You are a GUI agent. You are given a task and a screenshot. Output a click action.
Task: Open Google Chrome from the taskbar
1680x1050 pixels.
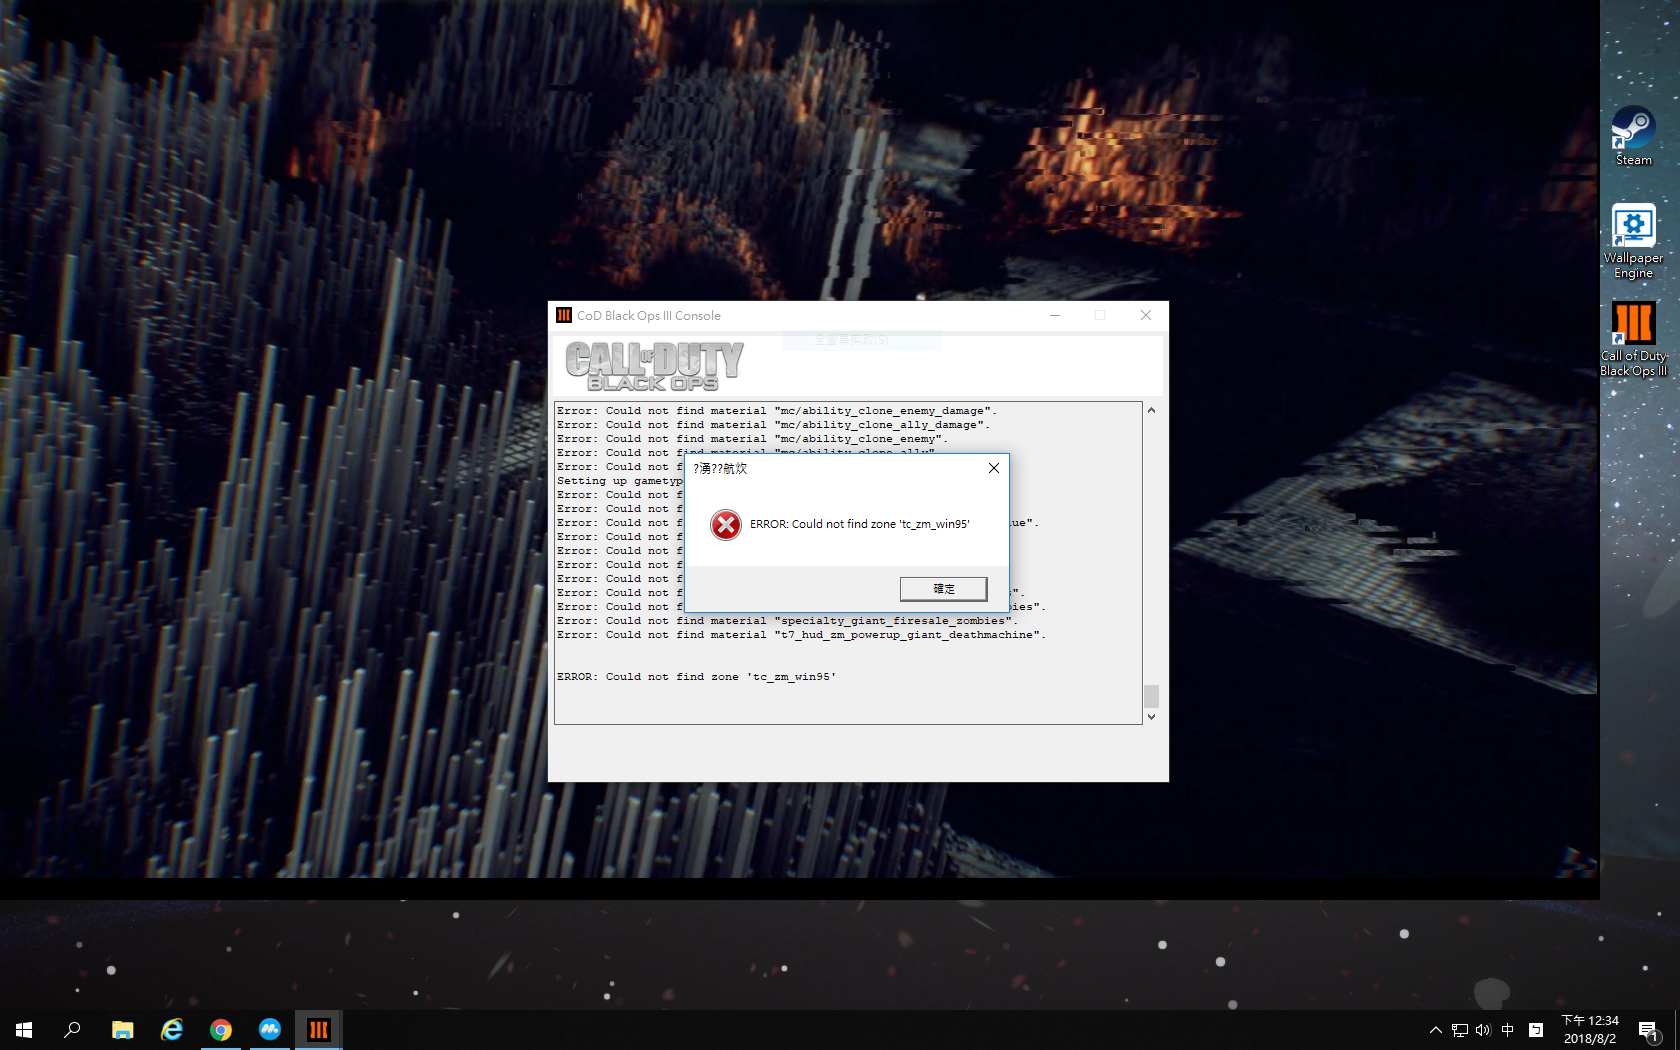coord(221,1029)
